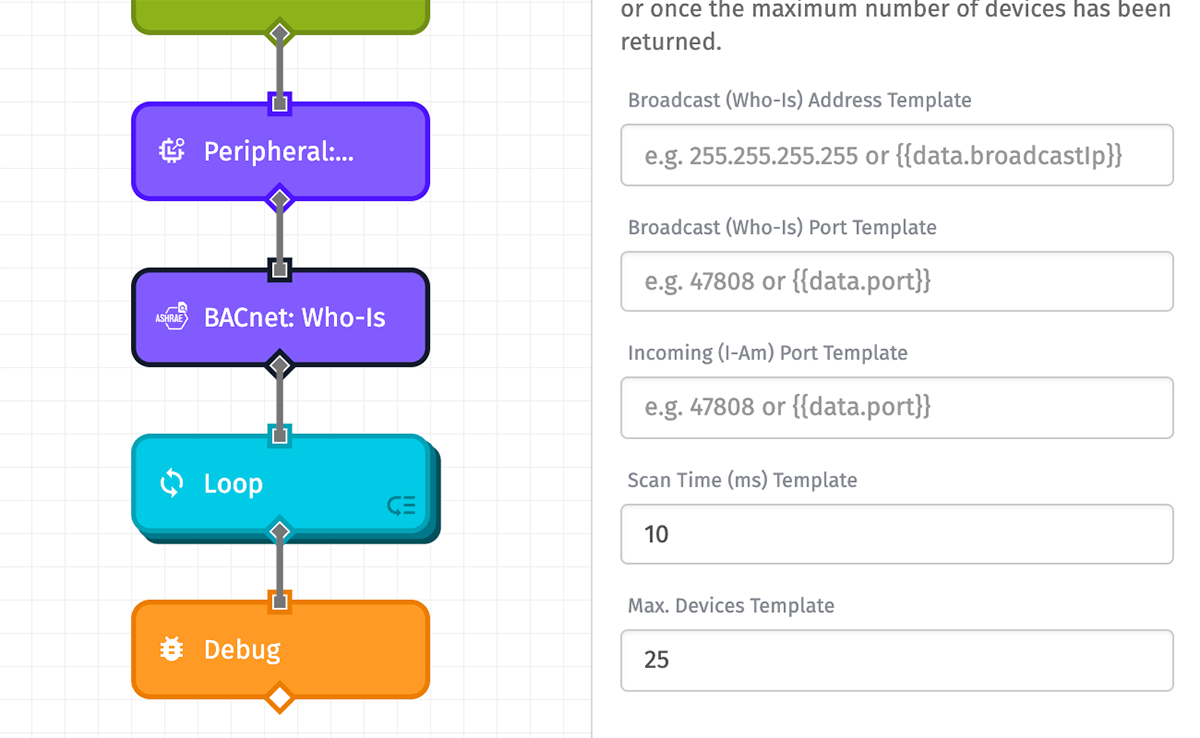This screenshot has height=738, width=1200.
Task: Click the Broadcast (Who-Is) Address Template label
Action: pos(800,100)
